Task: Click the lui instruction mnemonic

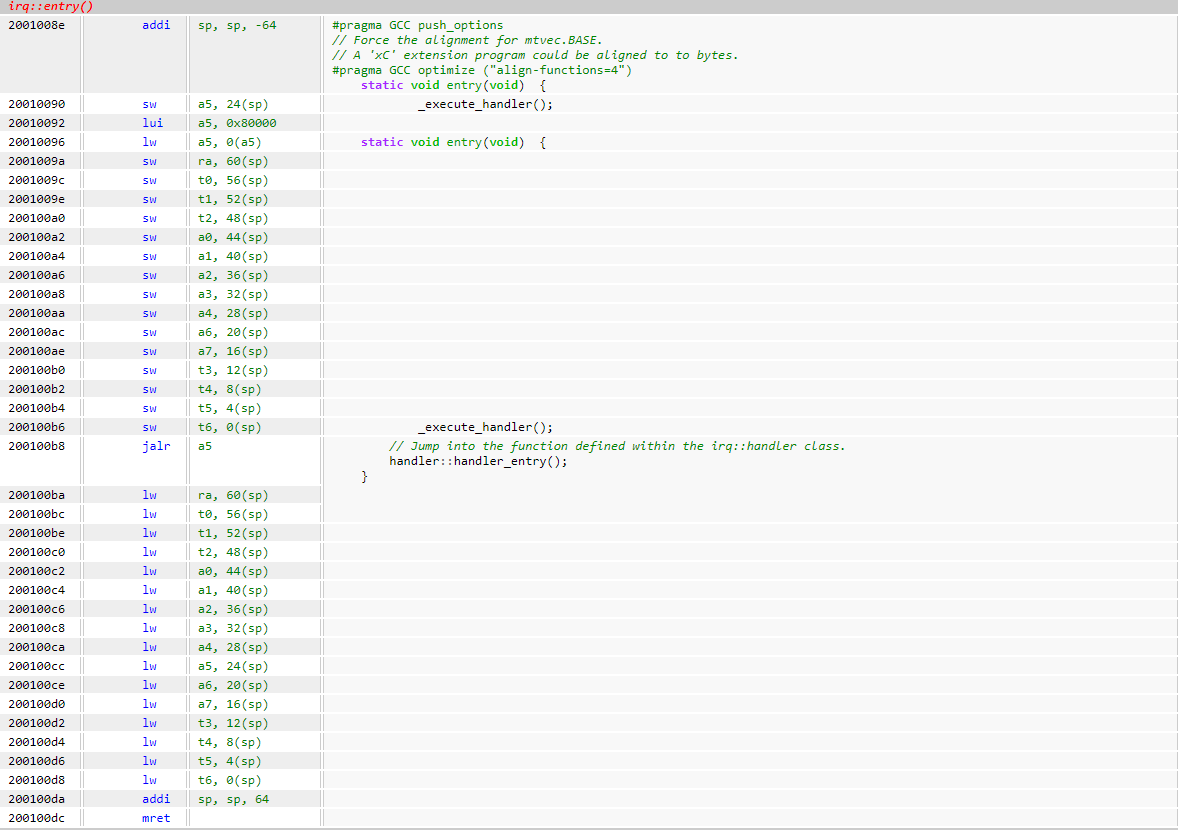Action: (x=152, y=123)
